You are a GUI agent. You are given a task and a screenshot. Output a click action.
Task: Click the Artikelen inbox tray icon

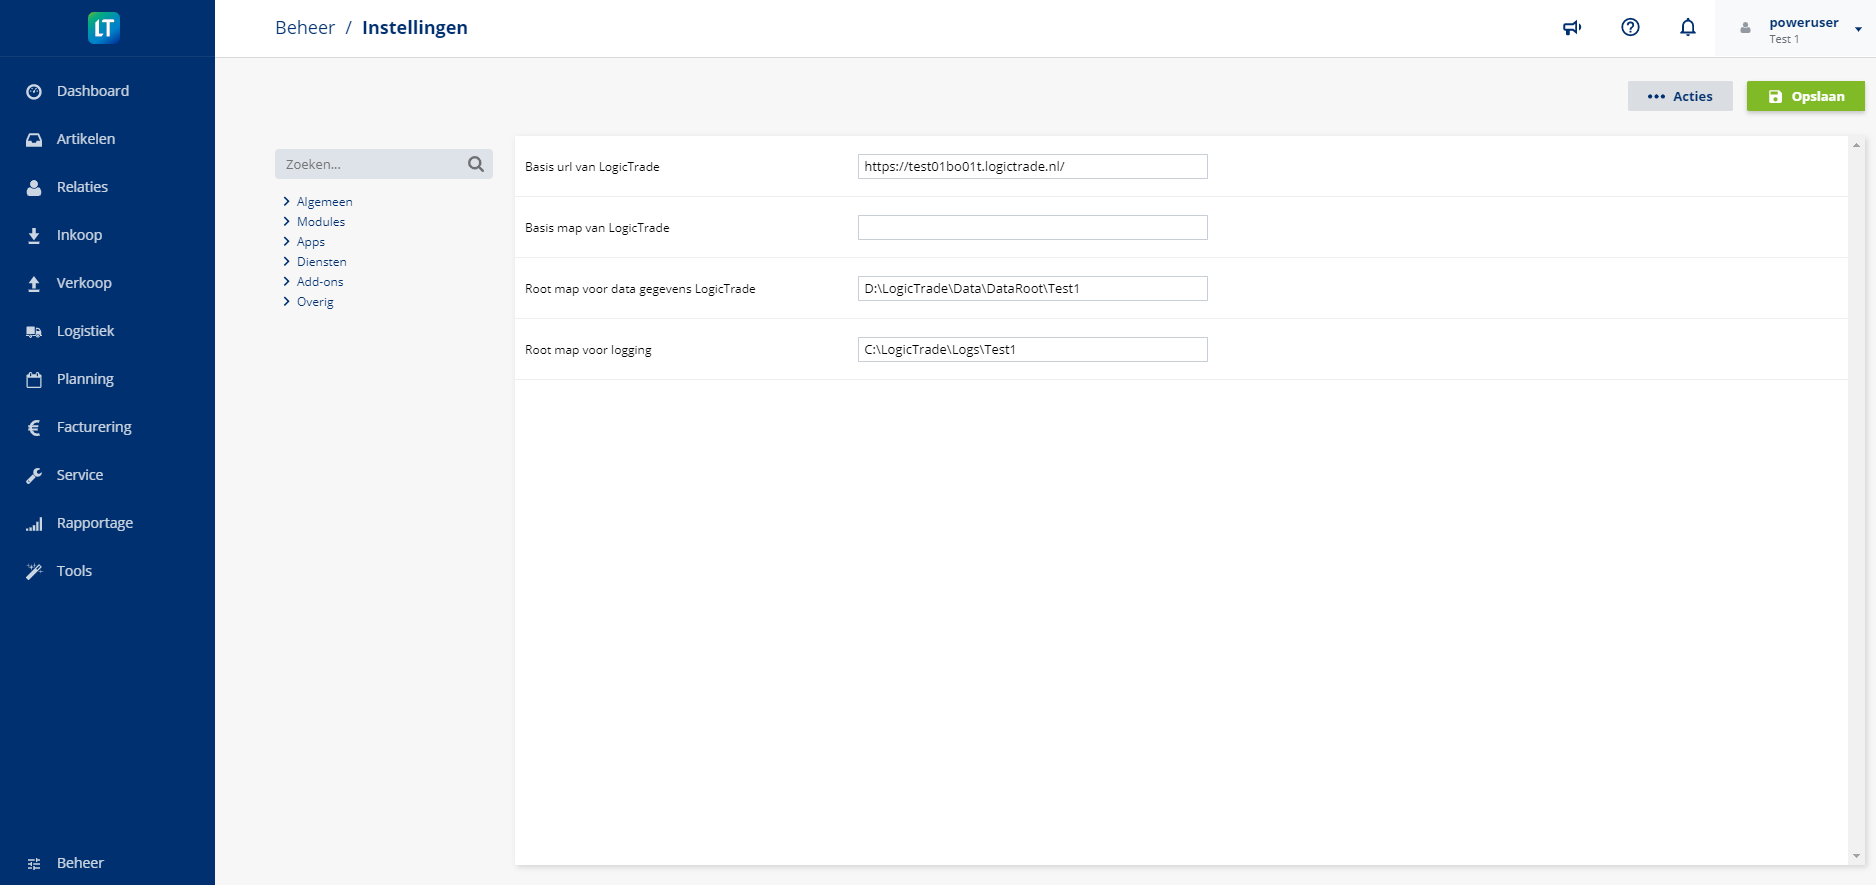click(x=34, y=139)
